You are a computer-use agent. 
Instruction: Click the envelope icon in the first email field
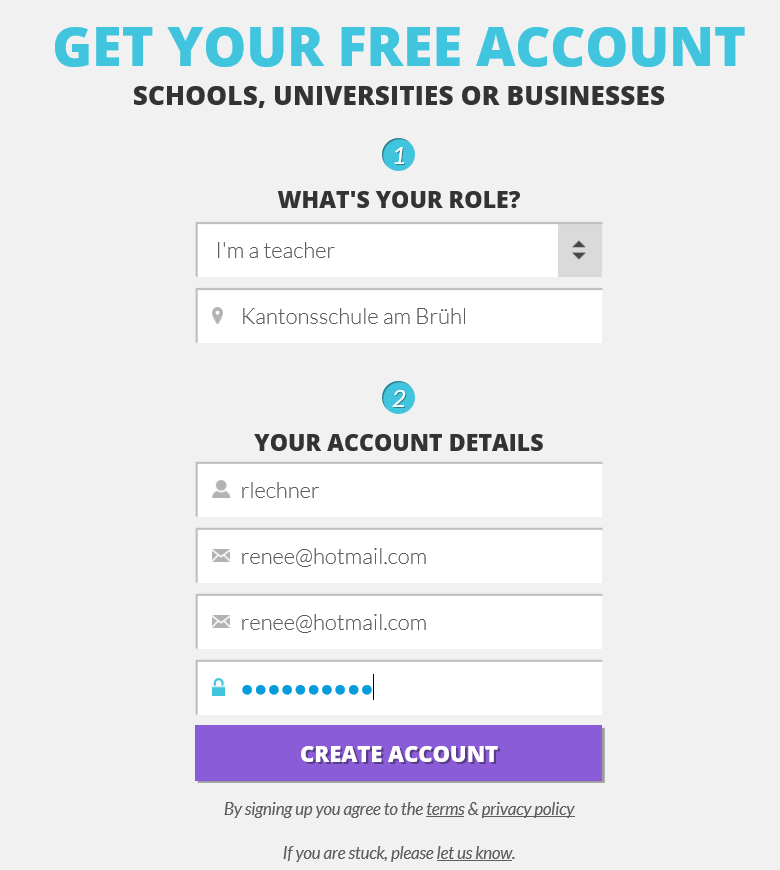point(221,556)
